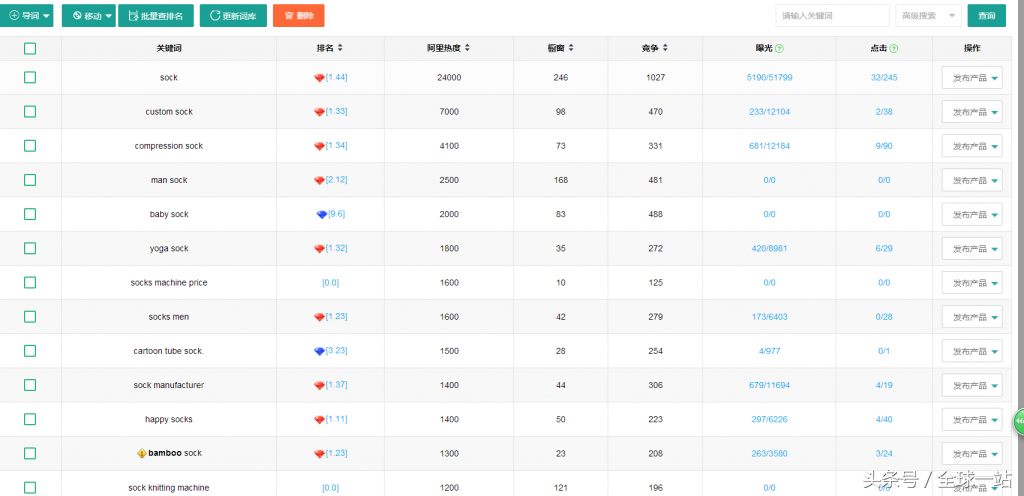Click keyword text 'cartoon tube sock.'

(169, 351)
